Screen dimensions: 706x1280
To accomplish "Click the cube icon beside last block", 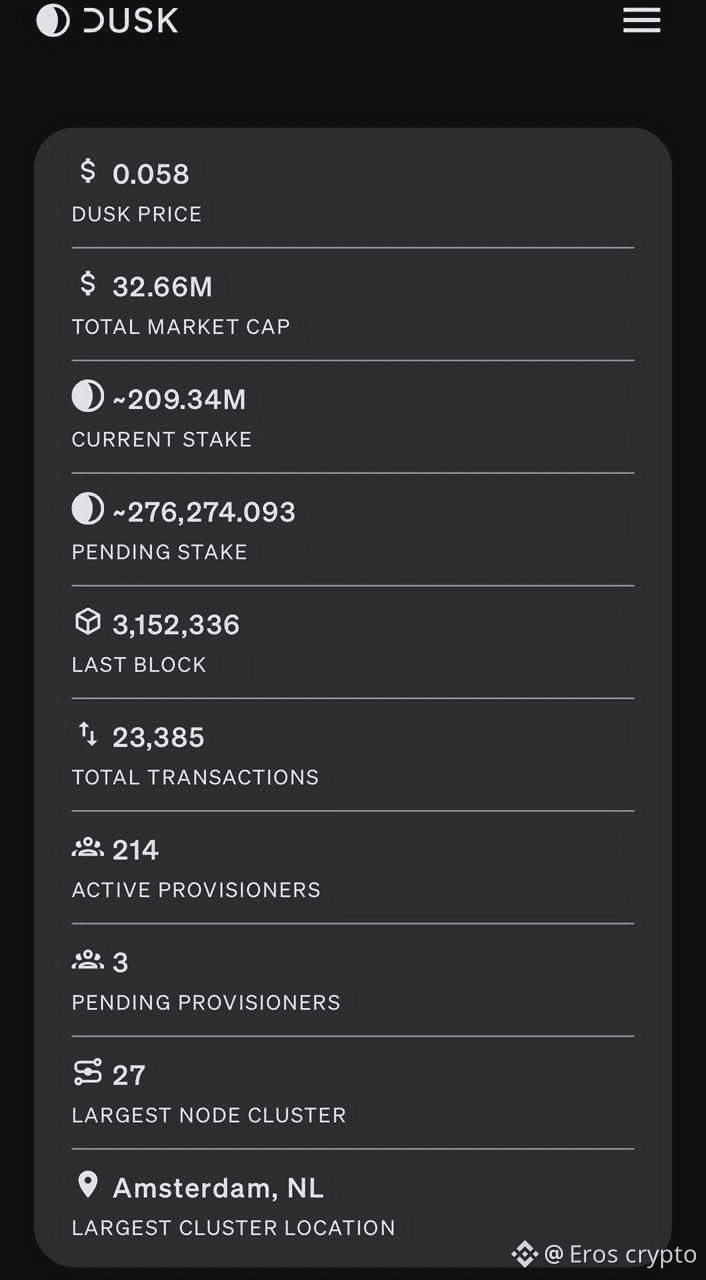I will coord(88,623).
